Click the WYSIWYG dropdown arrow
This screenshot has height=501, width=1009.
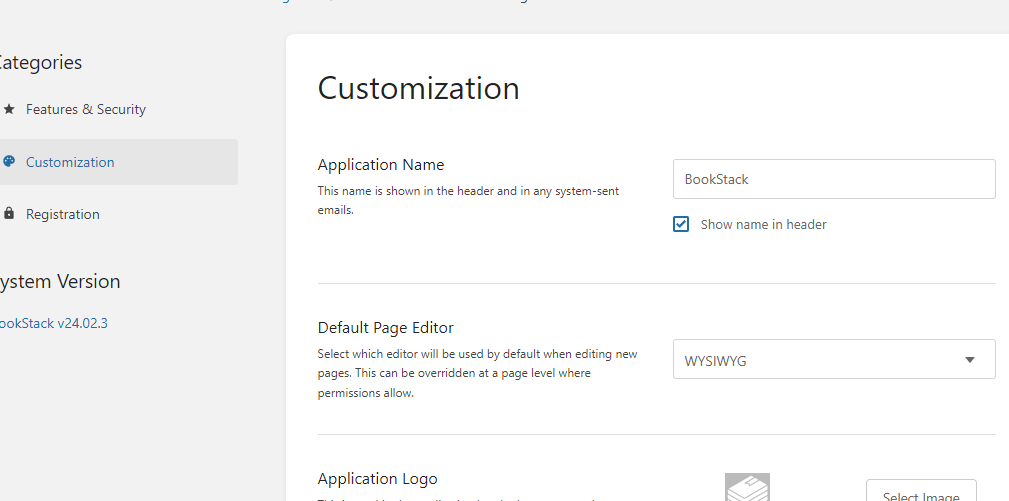click(970, 360)
